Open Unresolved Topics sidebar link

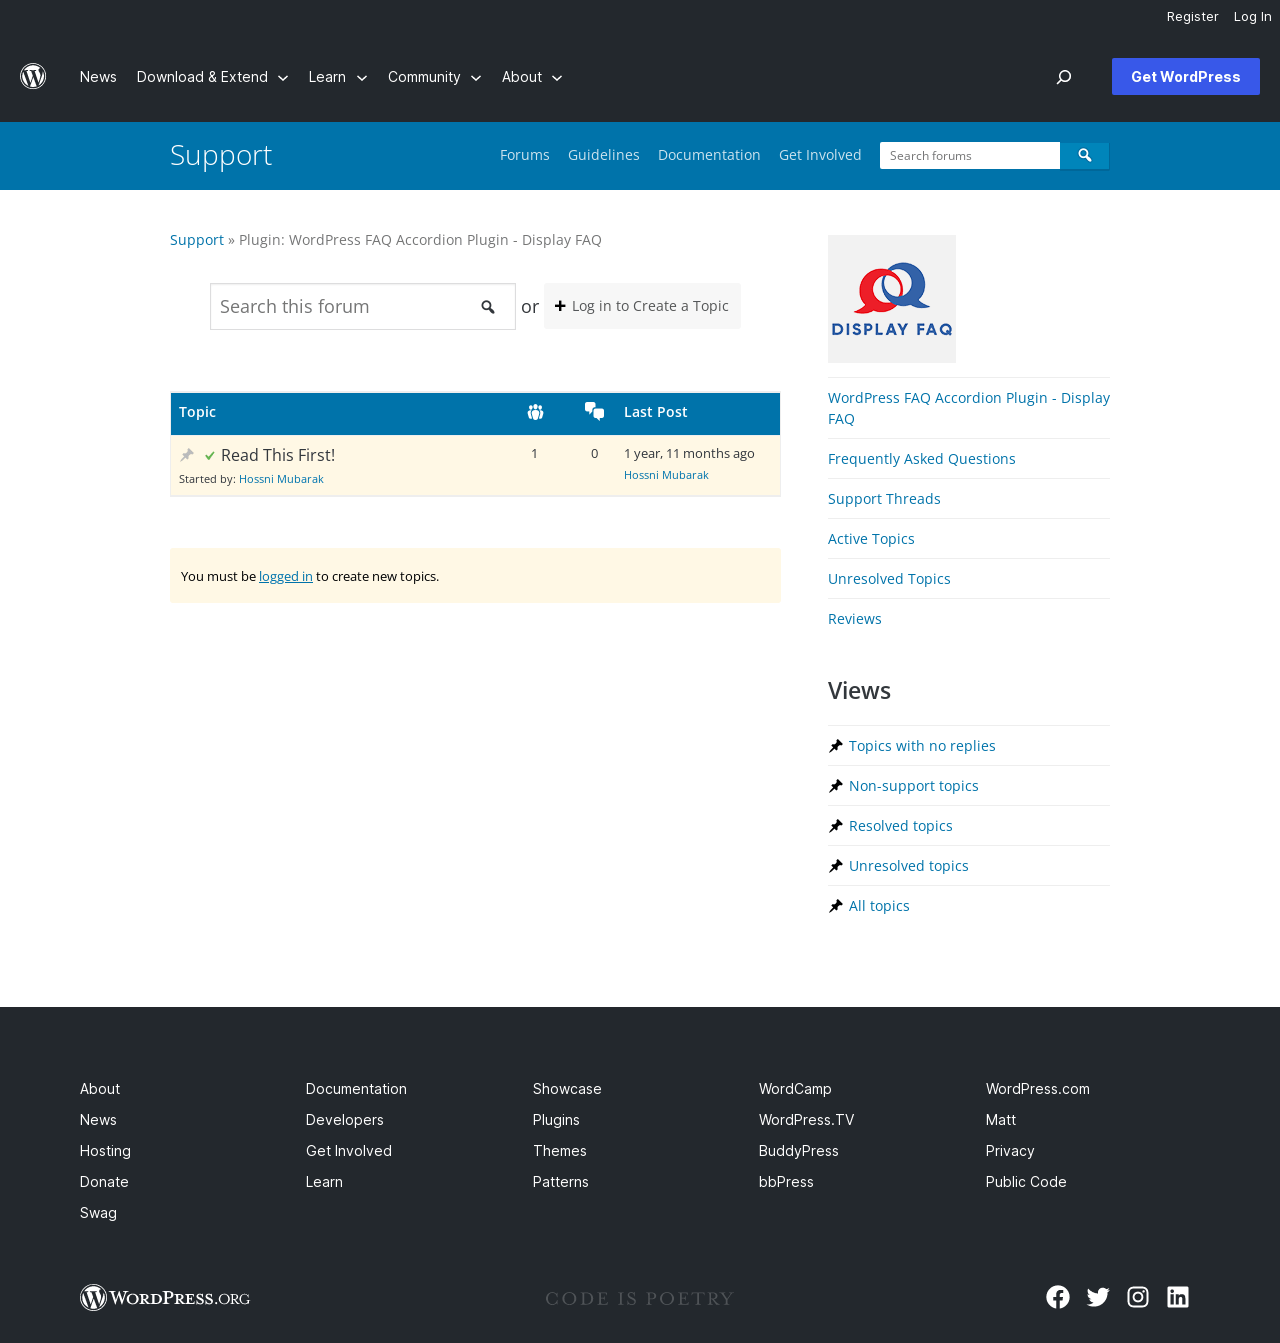(889, 579)
